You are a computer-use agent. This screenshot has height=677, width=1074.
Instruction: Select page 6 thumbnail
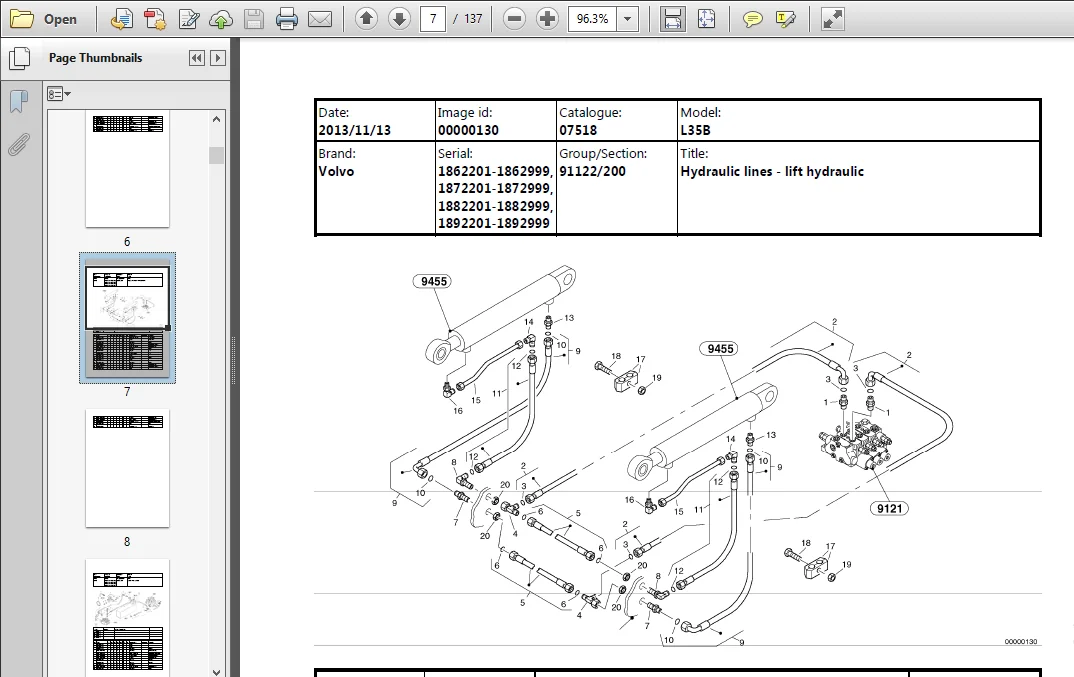(127, 170)
